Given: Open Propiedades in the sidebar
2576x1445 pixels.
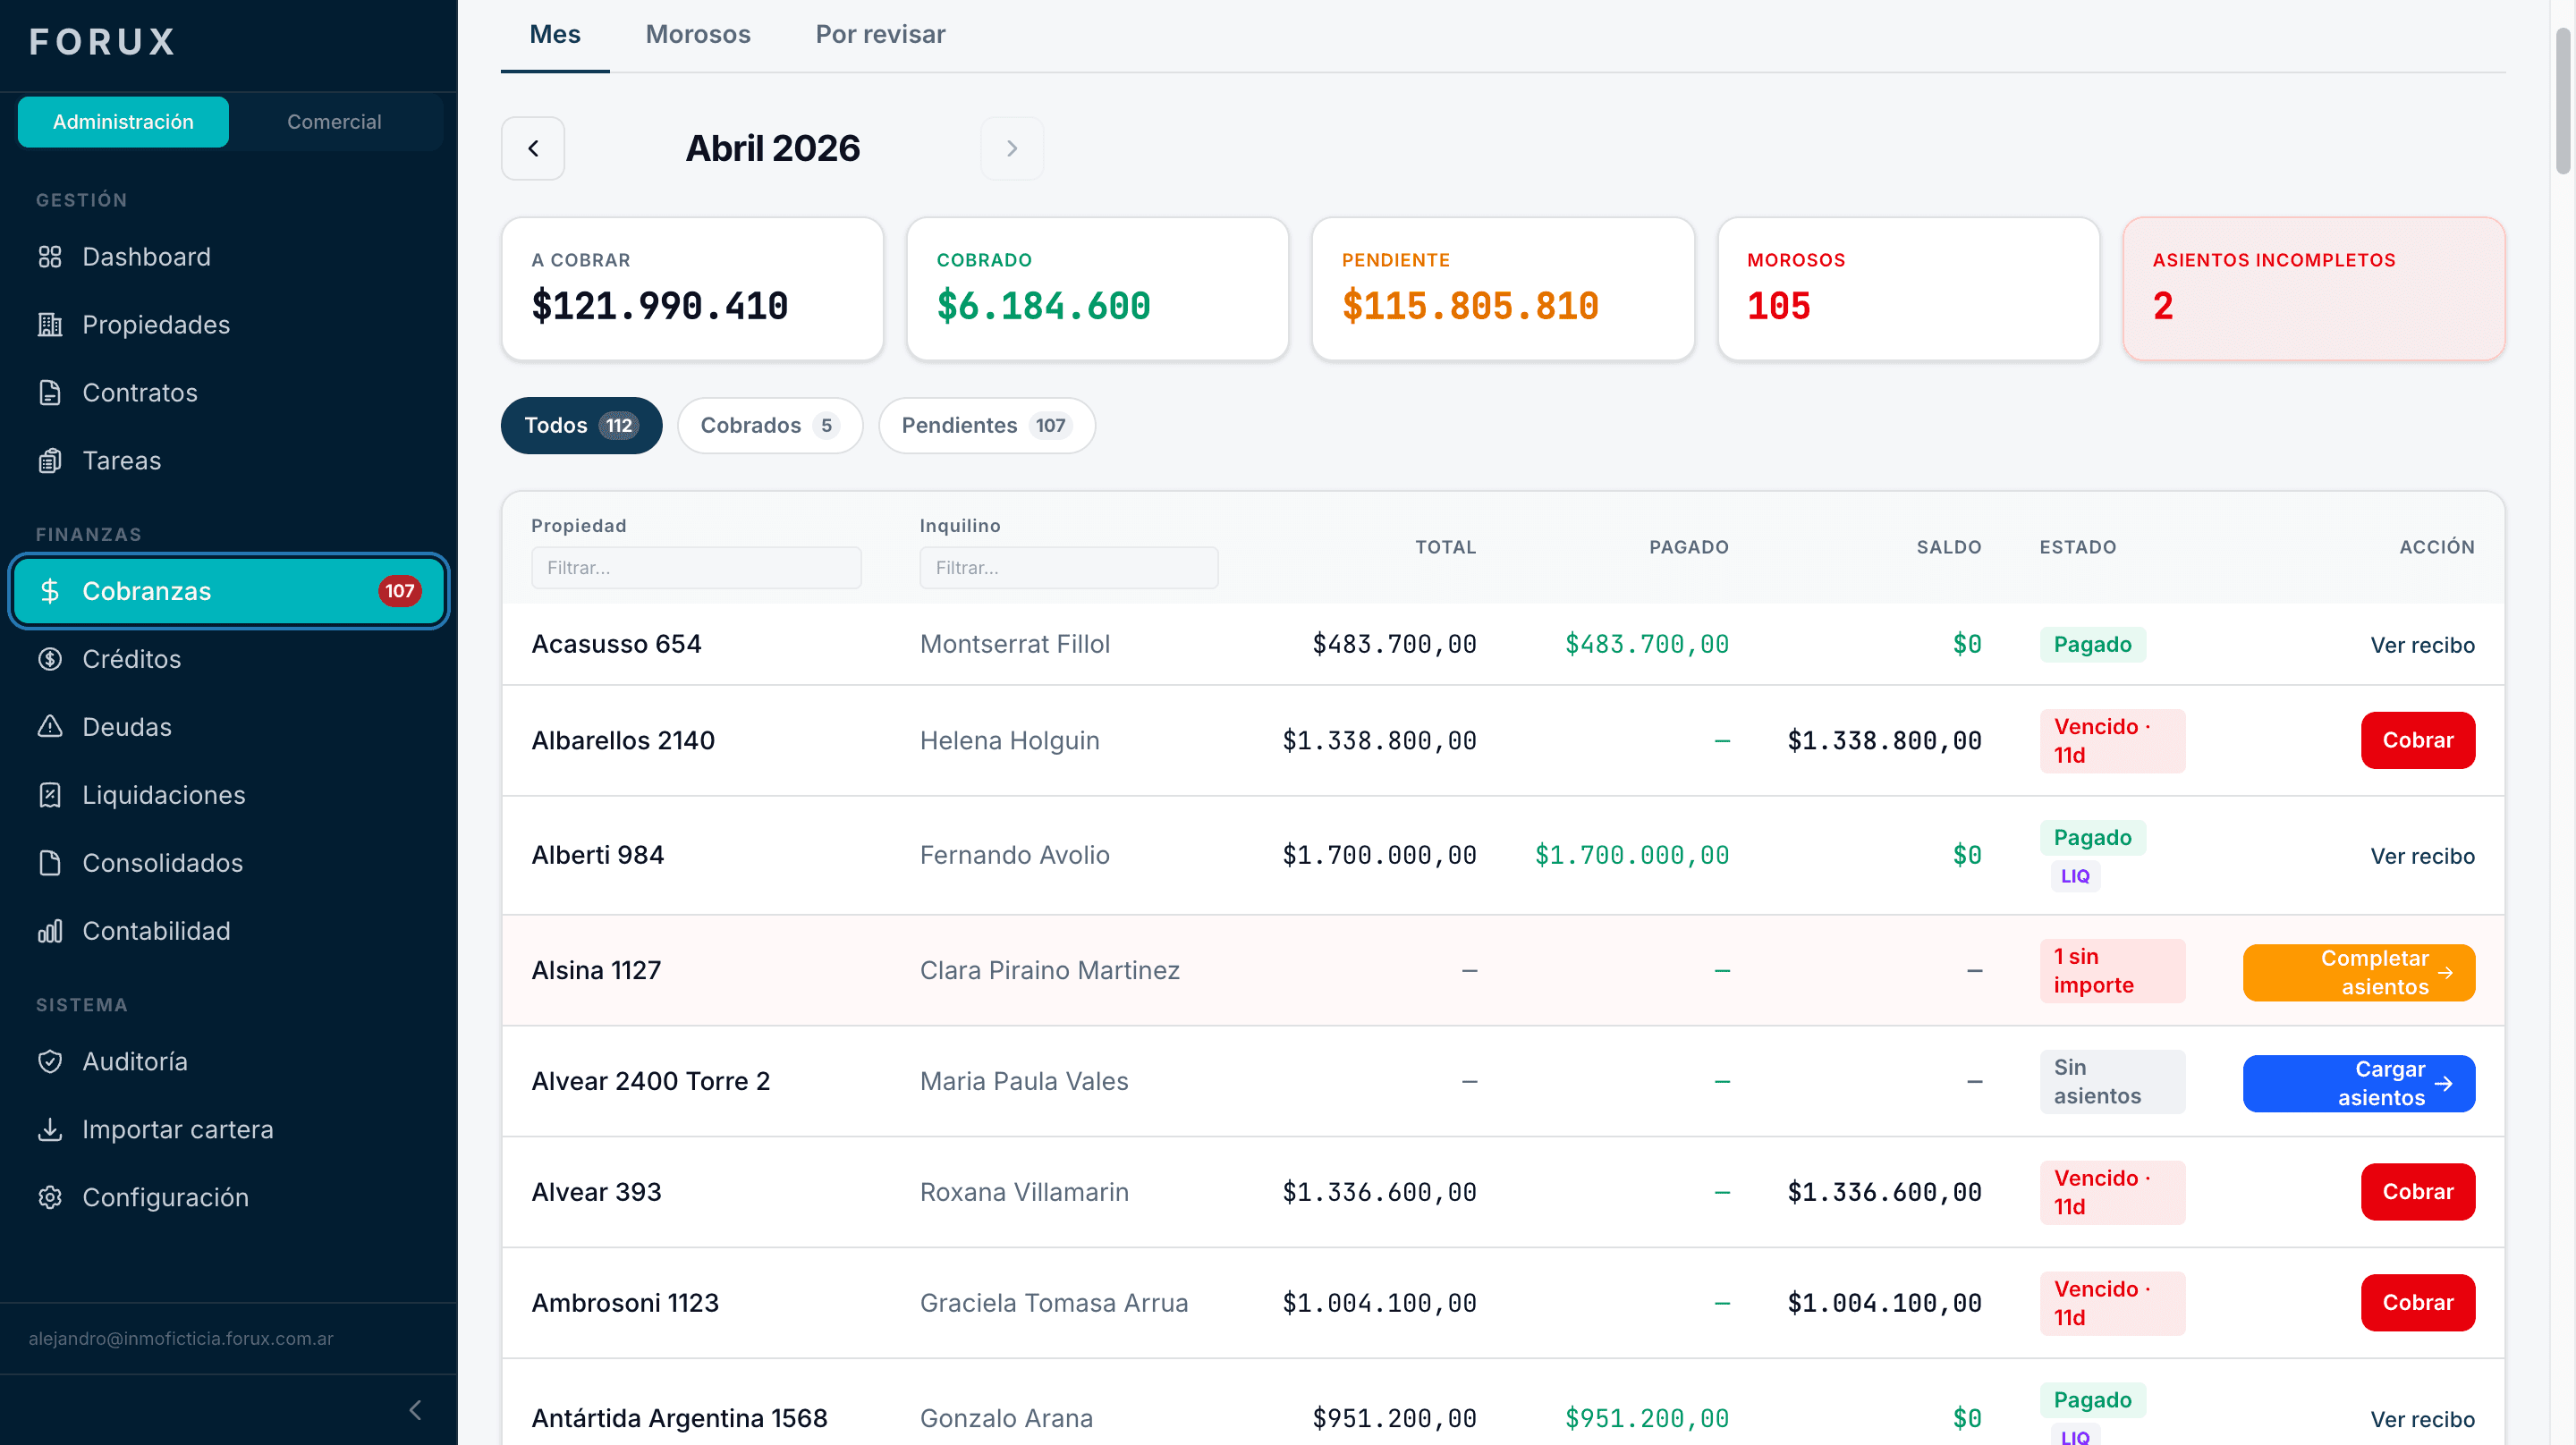Looking at the screenshot, I should pos(229,325).
